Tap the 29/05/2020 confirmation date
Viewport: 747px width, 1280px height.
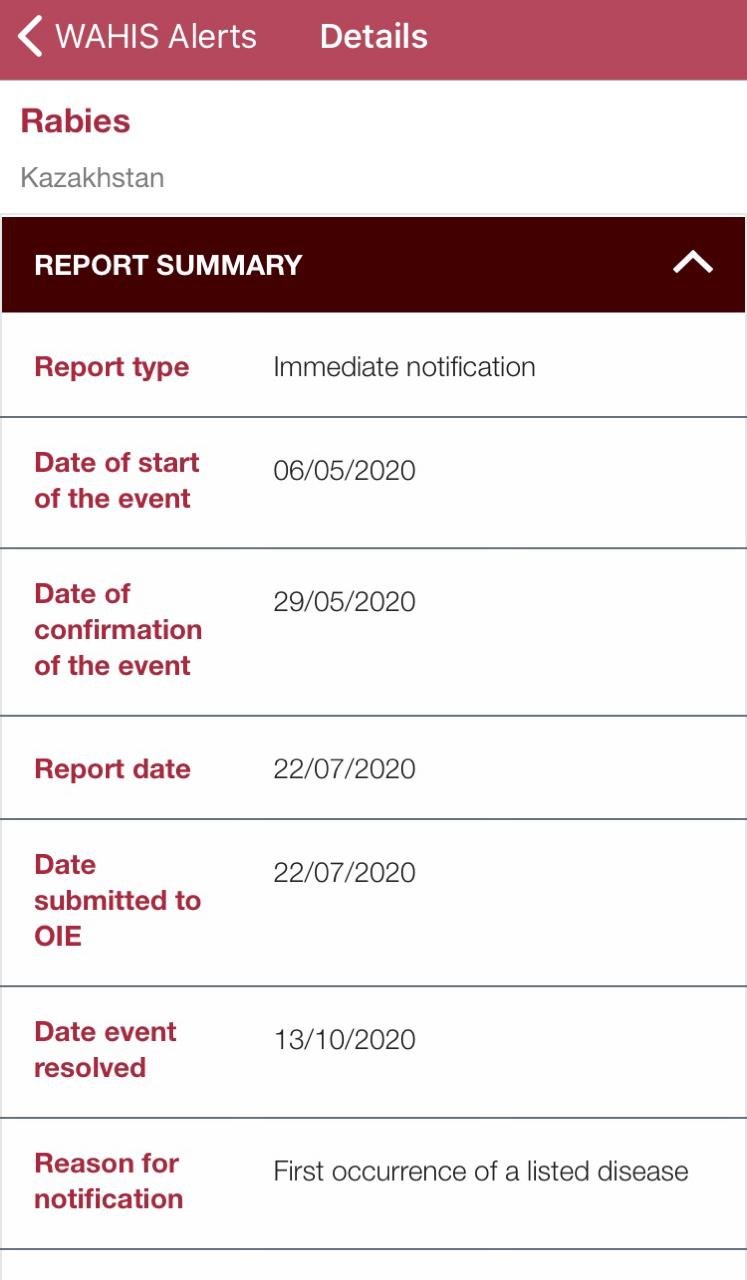pyautogui.click(x=344, y=602)
